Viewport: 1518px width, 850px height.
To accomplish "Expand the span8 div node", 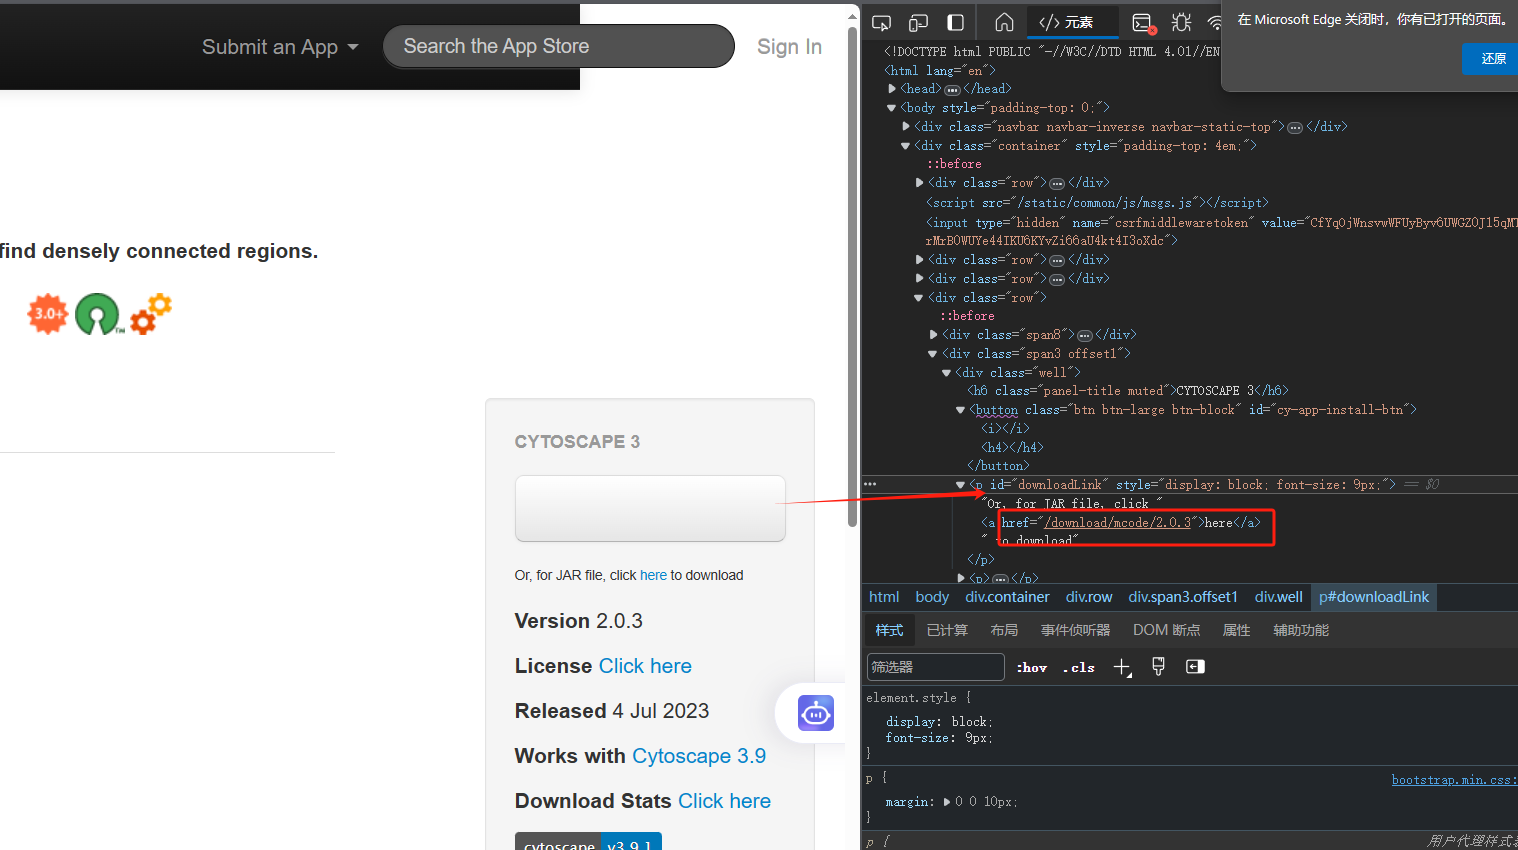I will tap(934, 335).
